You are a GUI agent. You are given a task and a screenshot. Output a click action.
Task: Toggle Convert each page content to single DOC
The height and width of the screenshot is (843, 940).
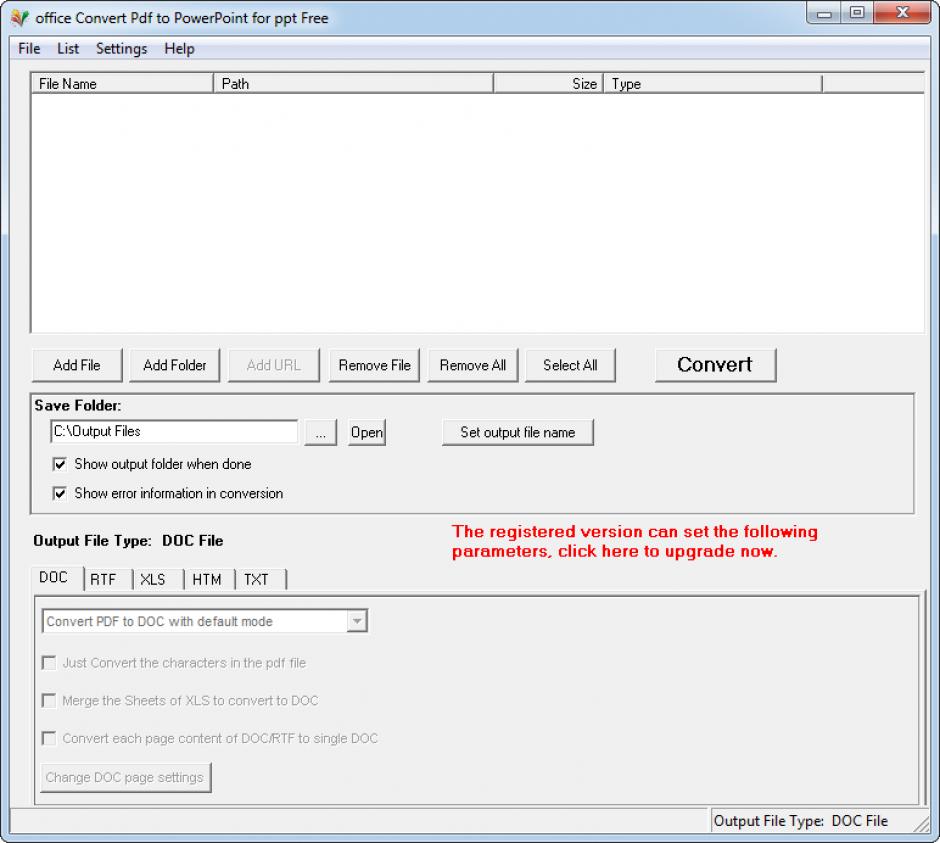pyautogui.click(x=49, y=738)
